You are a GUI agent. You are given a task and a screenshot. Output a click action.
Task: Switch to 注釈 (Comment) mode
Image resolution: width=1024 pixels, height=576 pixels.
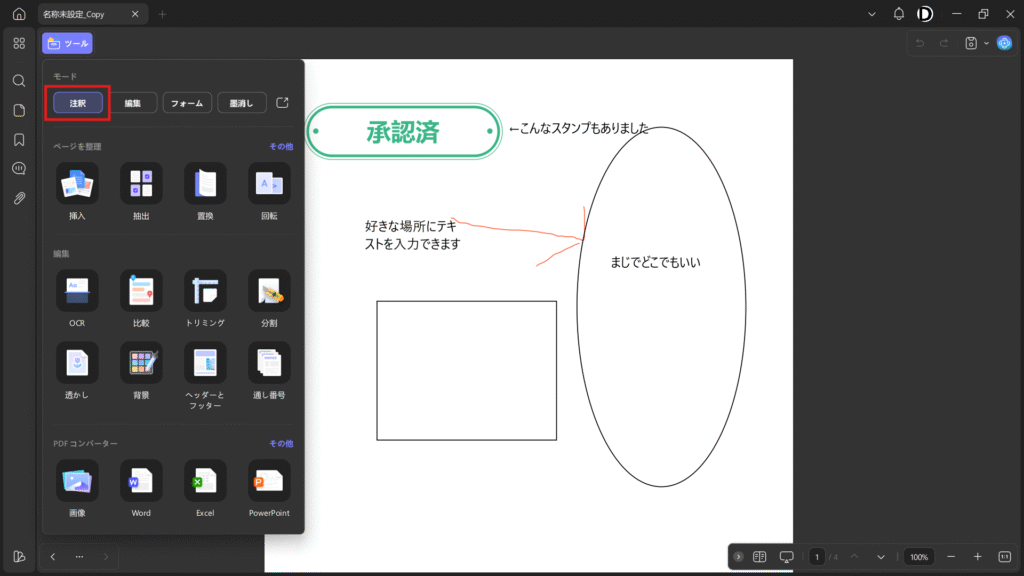pyautogui.click(x=78, y=103)
